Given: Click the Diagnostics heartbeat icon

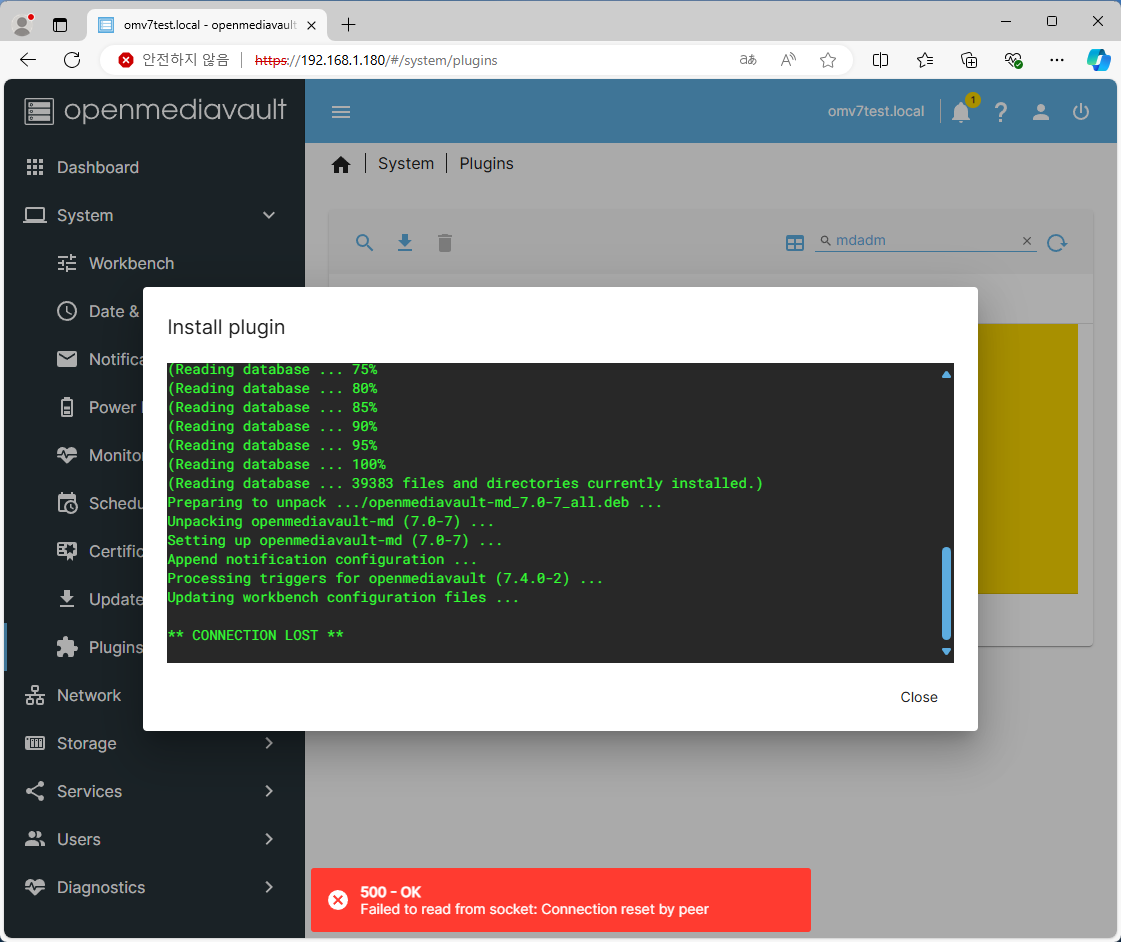Looking at the screenshot, I should (35, 887).
